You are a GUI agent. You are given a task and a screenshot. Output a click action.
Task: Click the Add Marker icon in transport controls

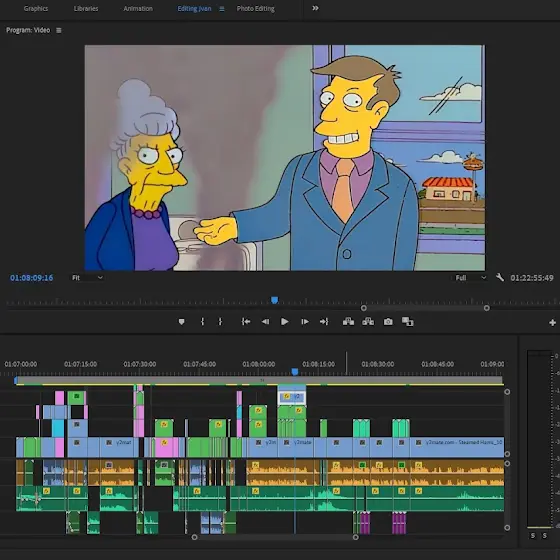pyautogui.click(x=181, y=322)
